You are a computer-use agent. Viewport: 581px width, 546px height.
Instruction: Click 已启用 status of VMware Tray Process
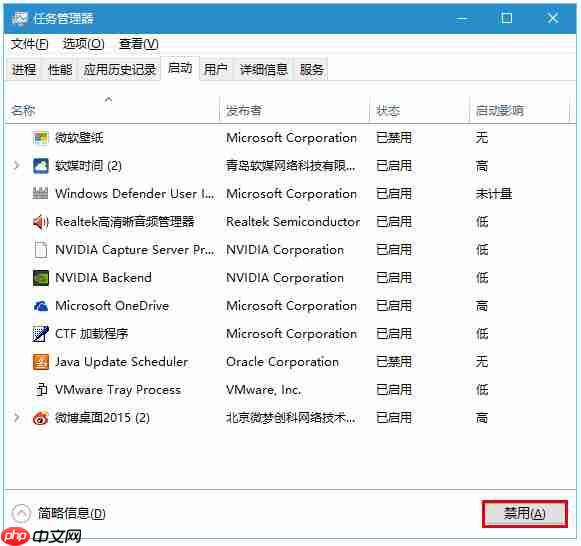[394, 390]
